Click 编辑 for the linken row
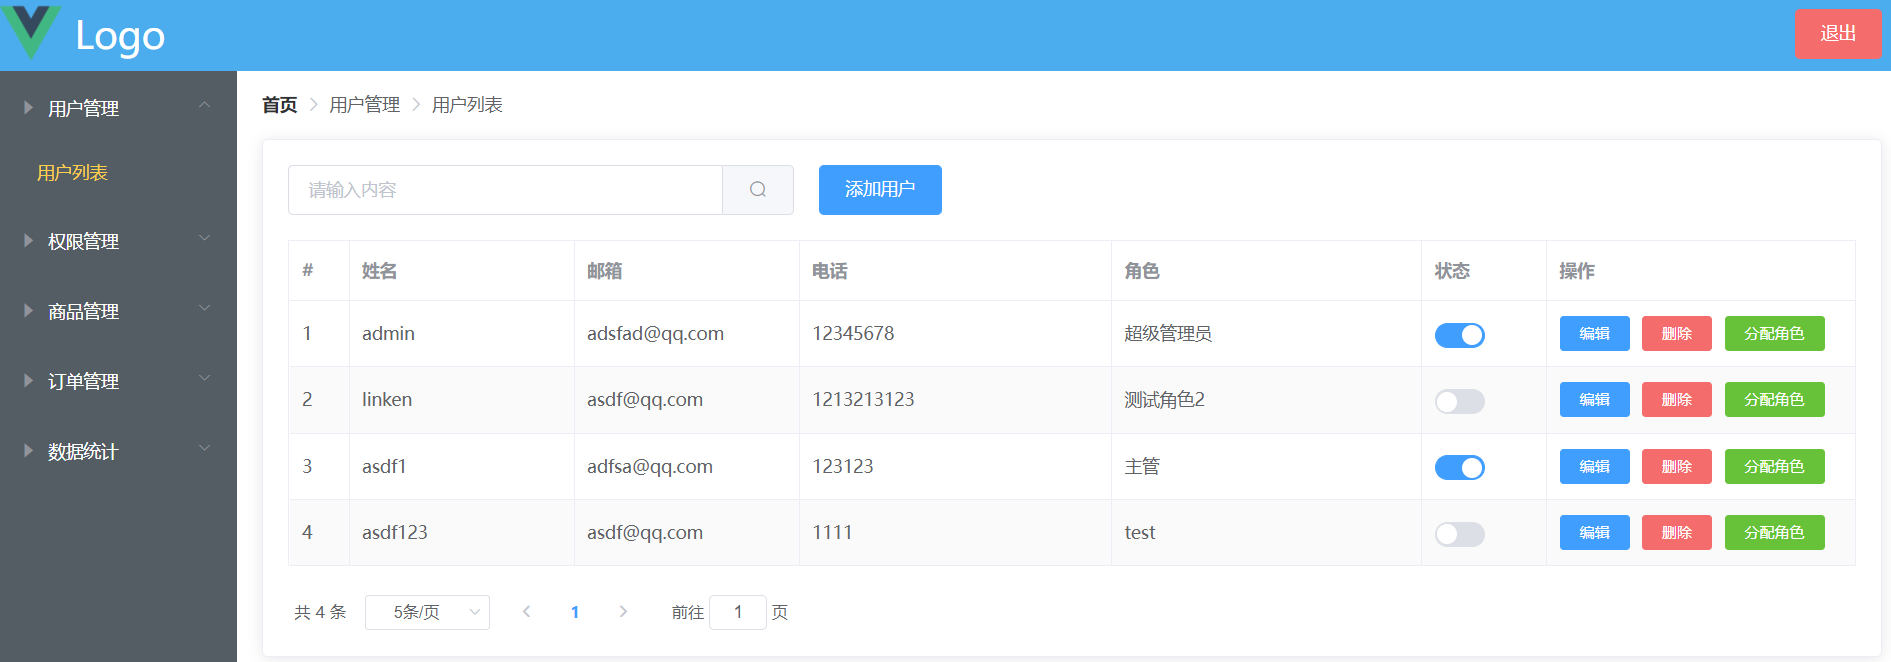Image resolution: width=1891 pixels, height=662 pixels. [1594, 400]
